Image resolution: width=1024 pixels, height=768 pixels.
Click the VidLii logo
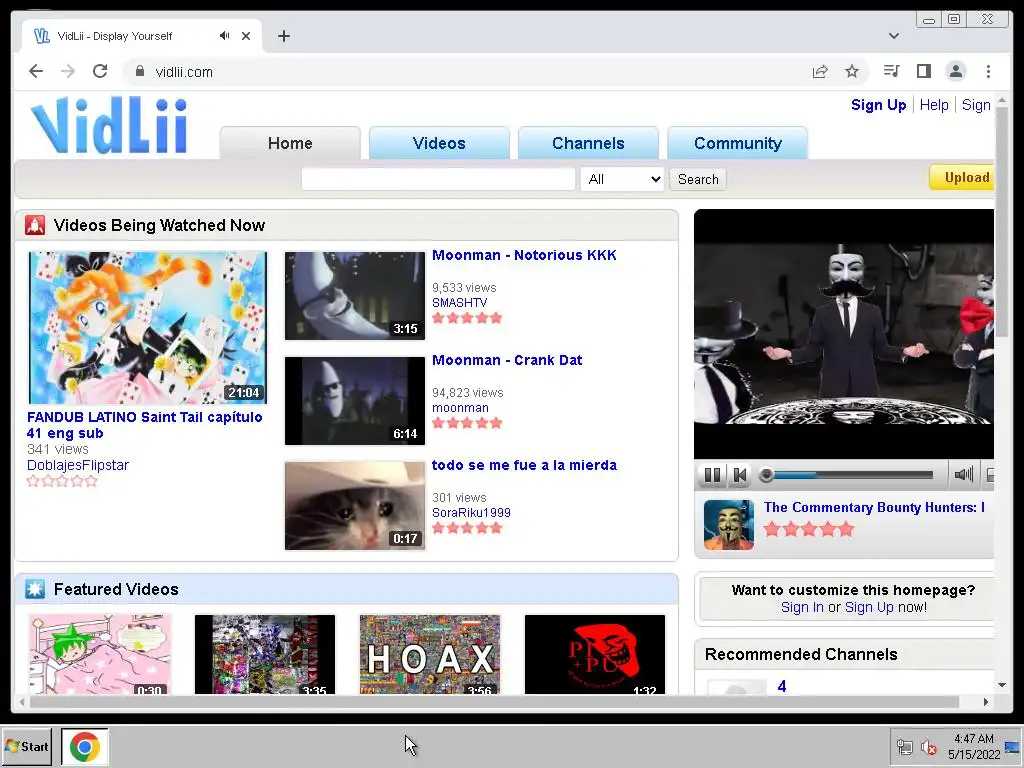click(108, 125)
